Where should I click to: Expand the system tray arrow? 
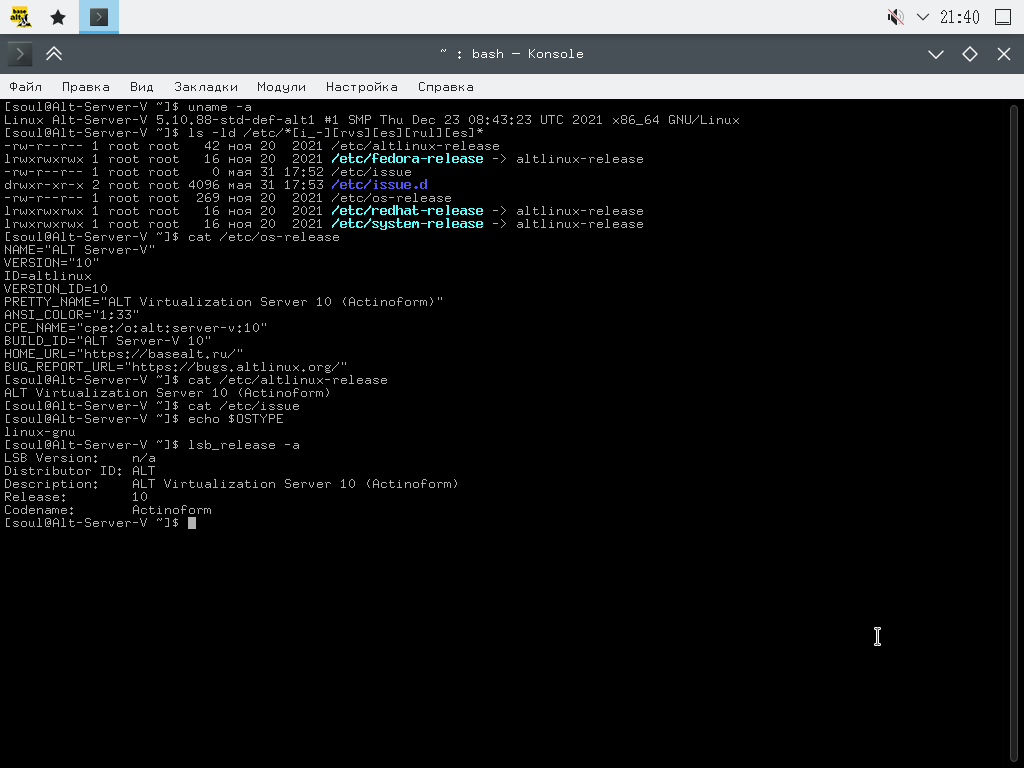(x=923, y=17)
